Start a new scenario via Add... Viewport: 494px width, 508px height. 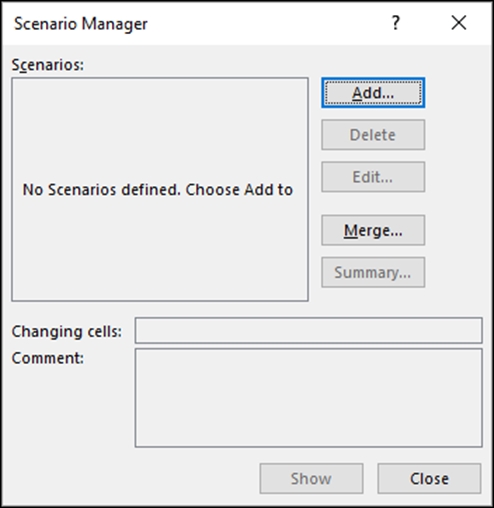[x=373, y=93]
